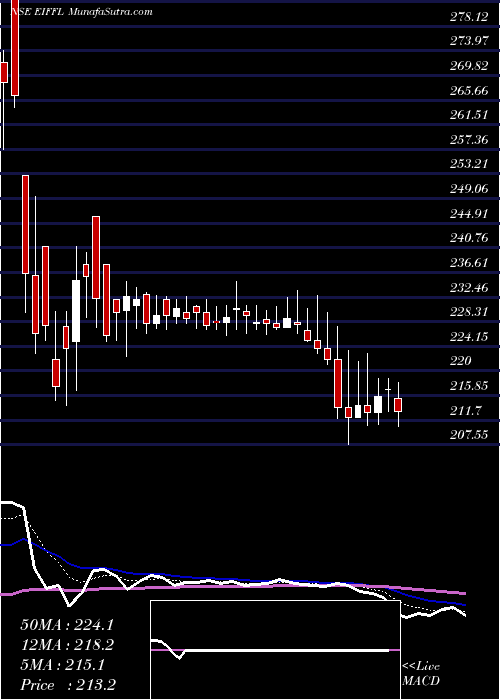Click the 224.15 price axis label
The image size is (500, 700).
pyautogui.click(x=469, y=336)
